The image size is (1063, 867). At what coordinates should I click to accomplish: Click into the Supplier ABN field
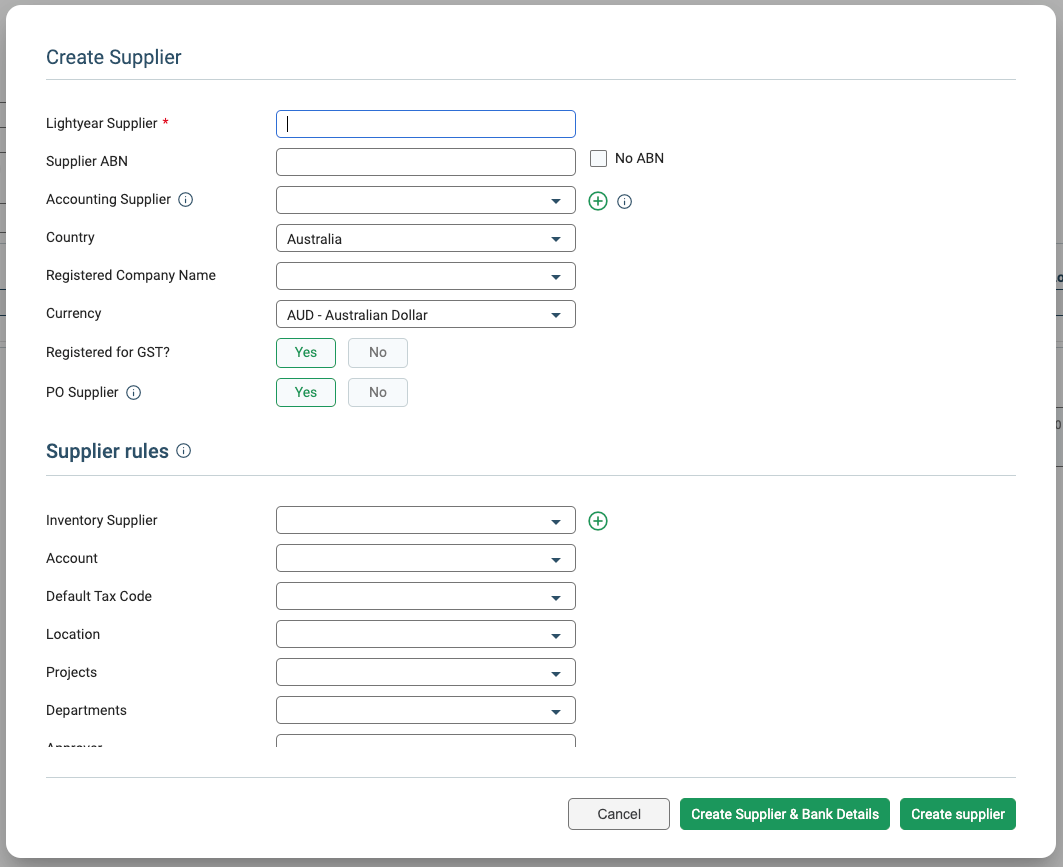426,162
